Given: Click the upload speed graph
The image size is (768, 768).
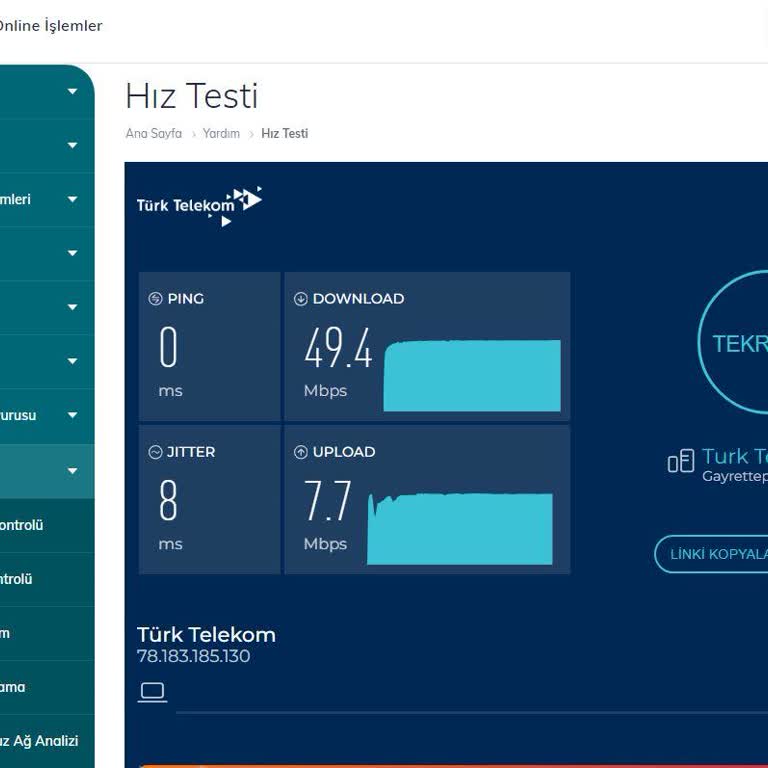Looking at the screenshot, I should point(460,529).
